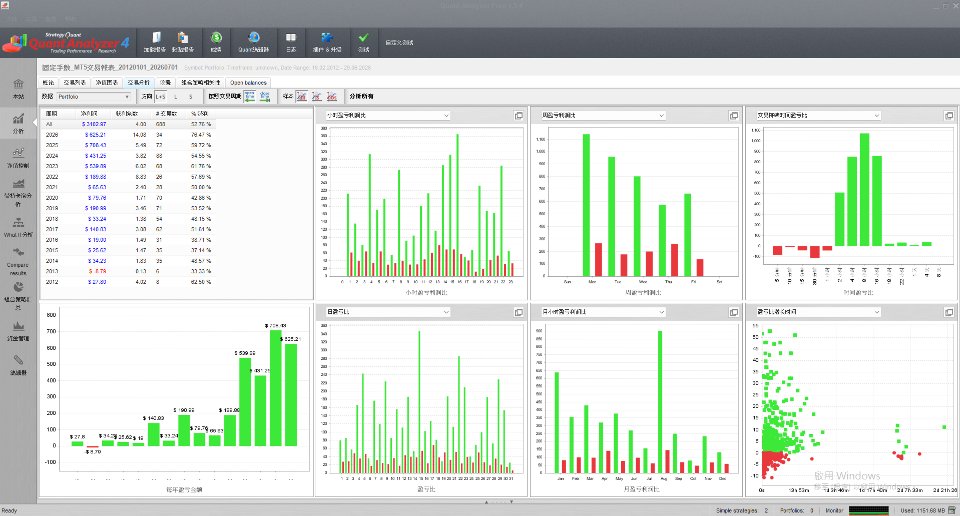Screen dimensions: 960x516
Task: Click the memory usage monitor bar in the status bar
Action: click(869, 510)
